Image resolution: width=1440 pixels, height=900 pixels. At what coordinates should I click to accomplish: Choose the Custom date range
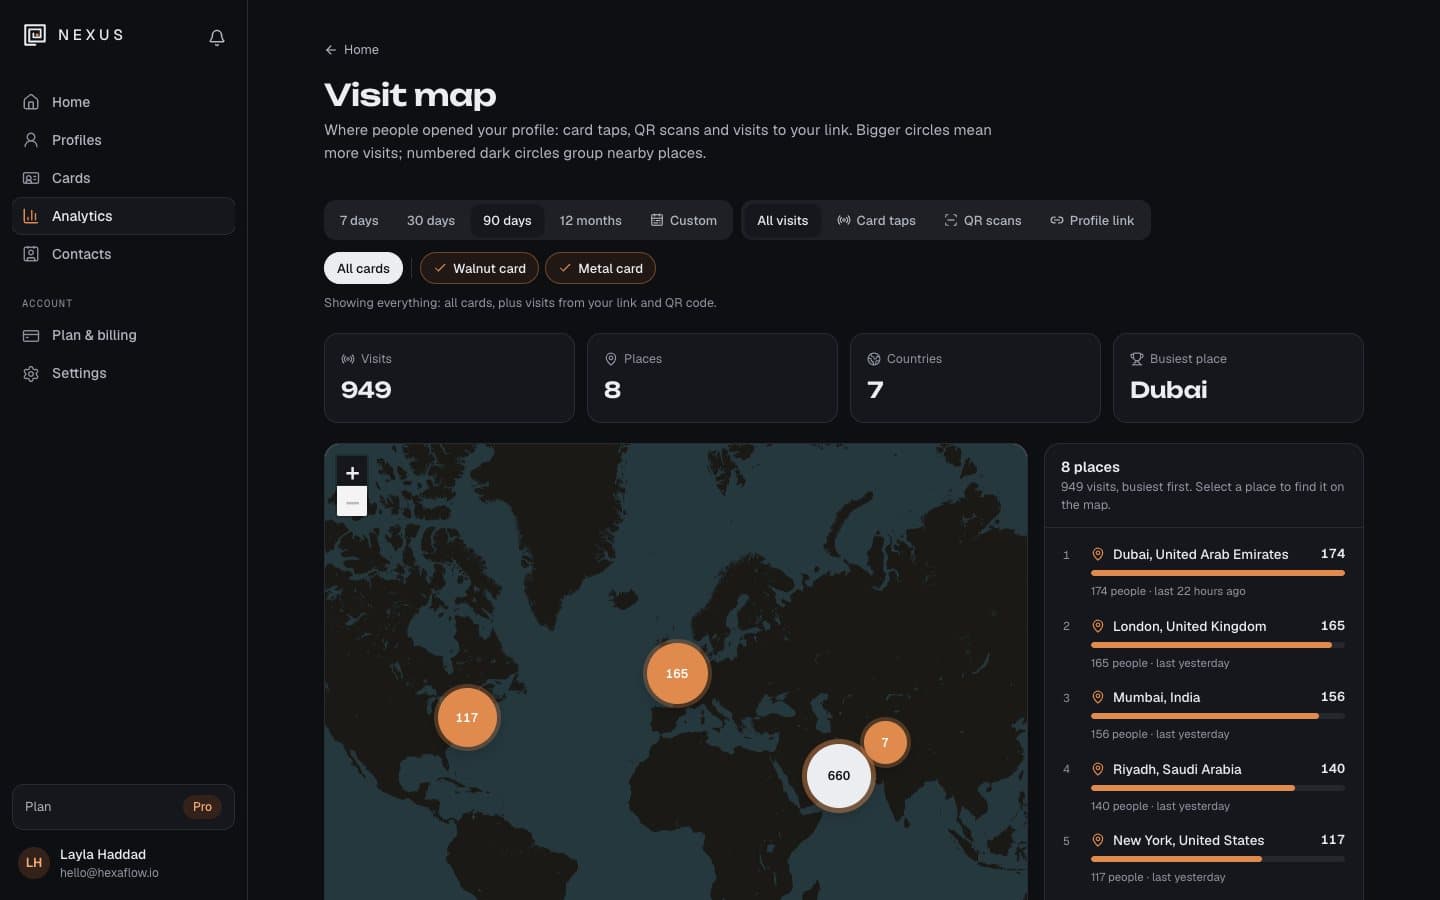click(x=684, y=220)
